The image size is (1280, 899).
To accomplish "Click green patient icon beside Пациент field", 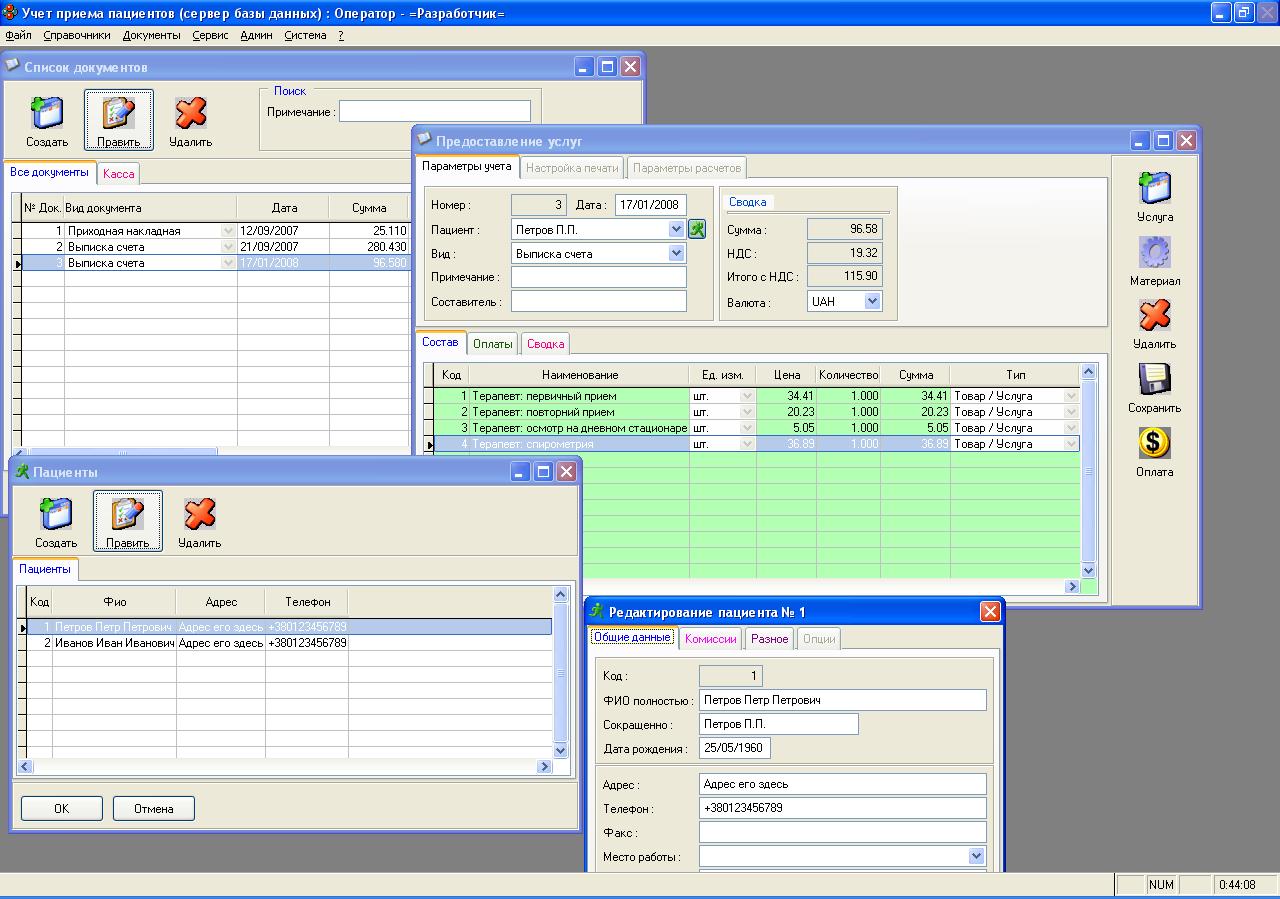I will (x=697, y=229).
